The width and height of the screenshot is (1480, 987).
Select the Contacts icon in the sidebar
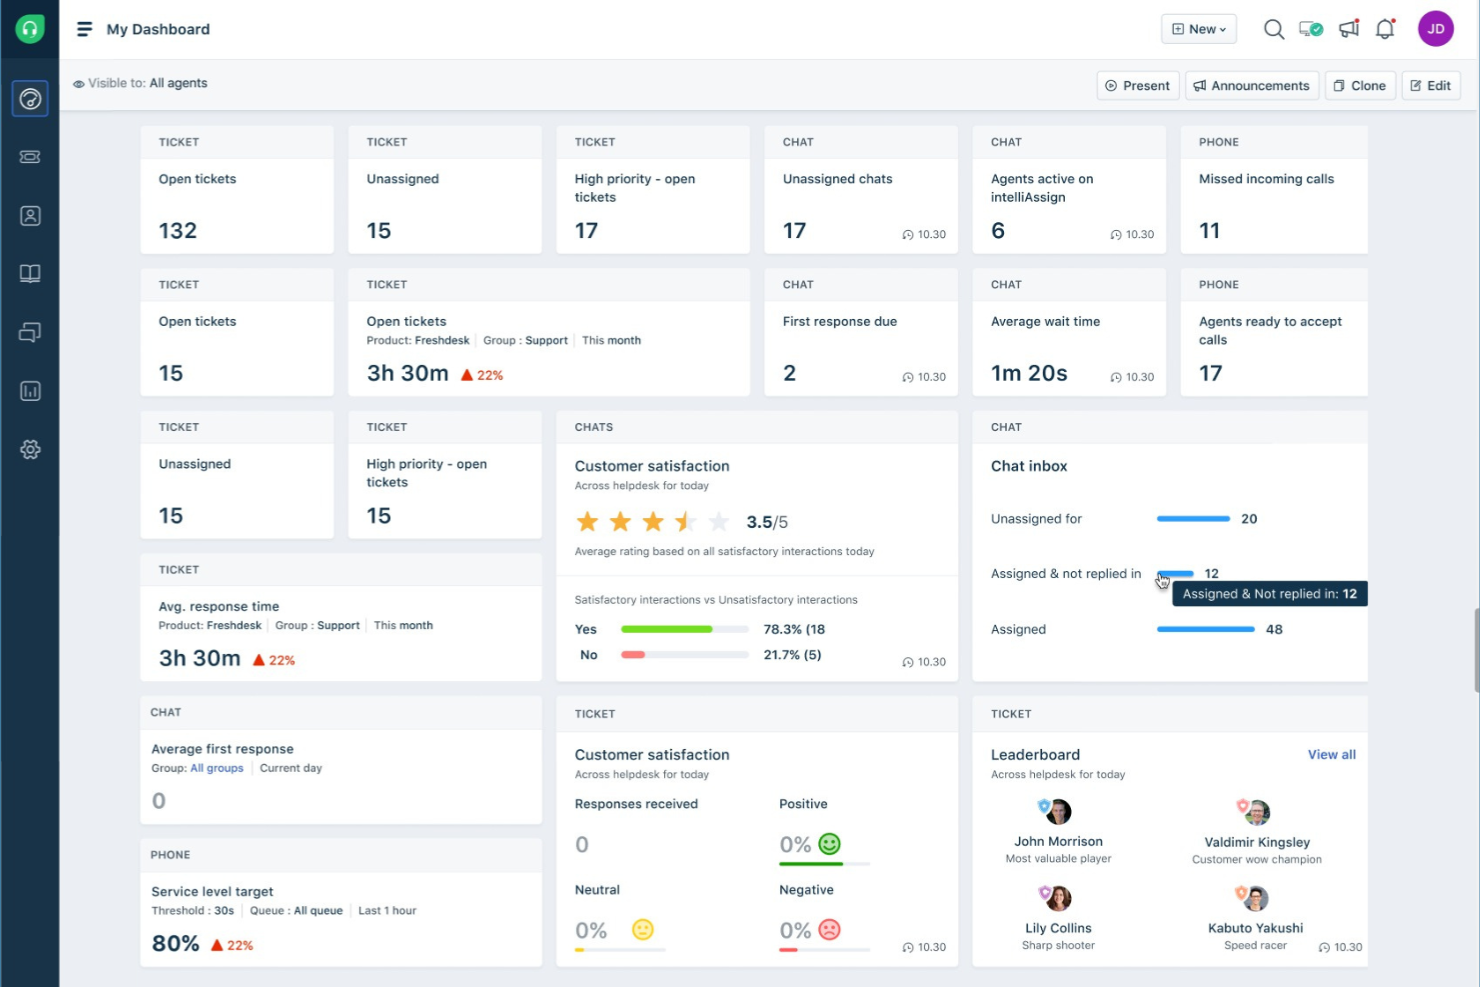tap(30, 215)
